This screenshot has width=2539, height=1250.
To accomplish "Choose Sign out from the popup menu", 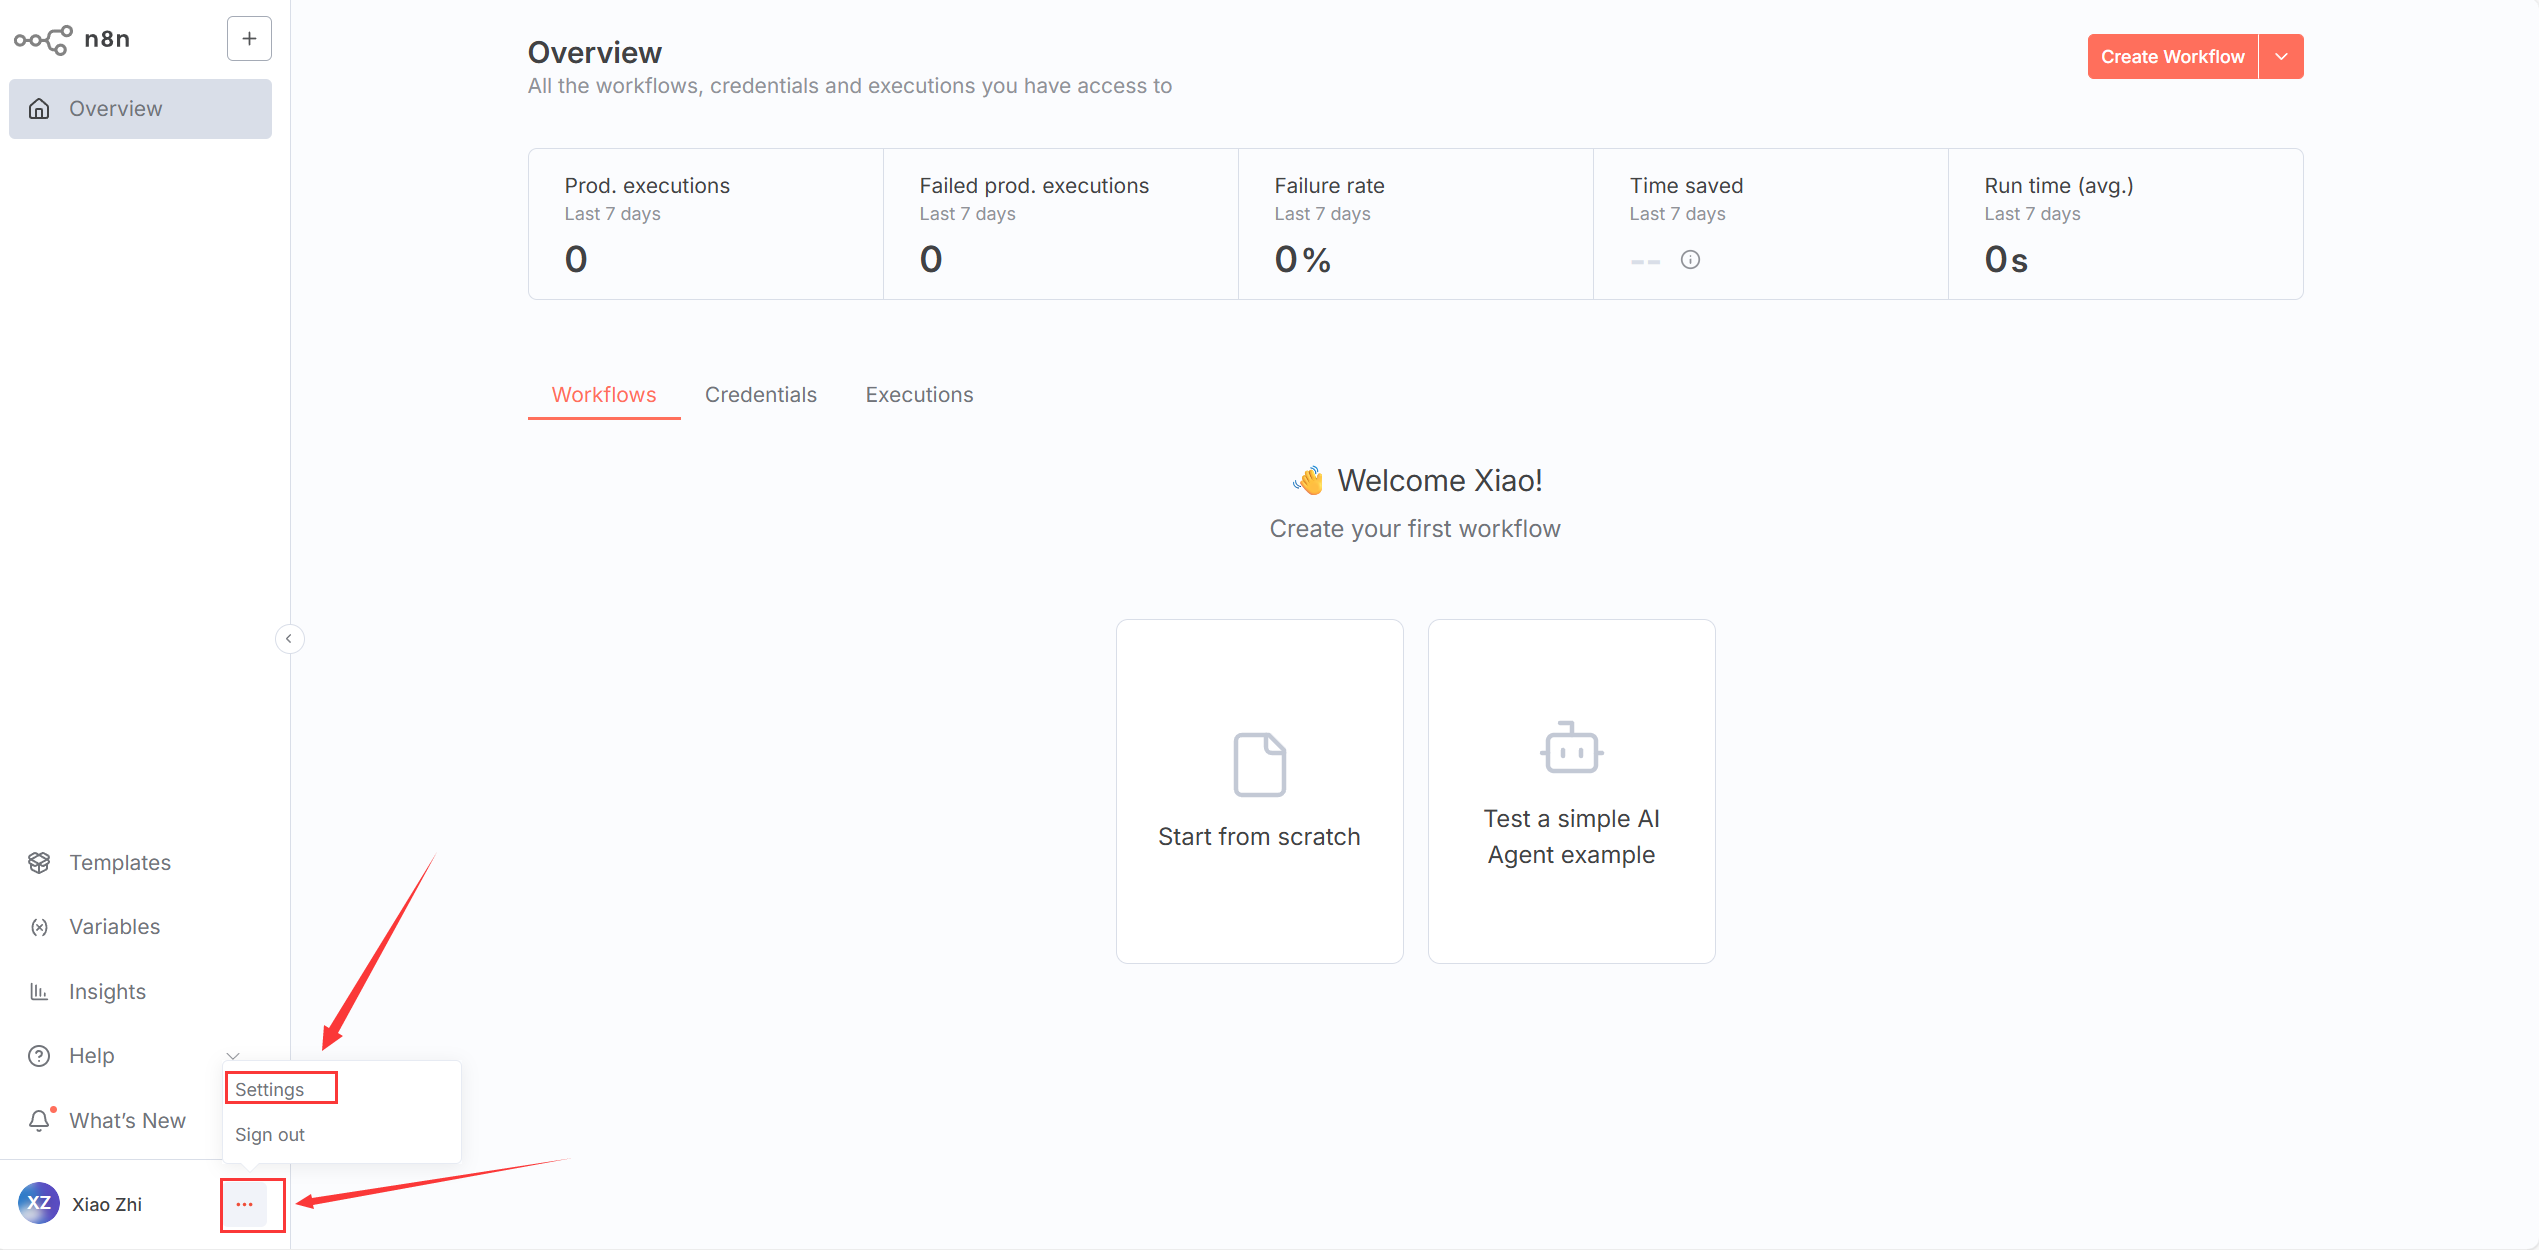I will pyautogui.click(x=270, y=1134).
